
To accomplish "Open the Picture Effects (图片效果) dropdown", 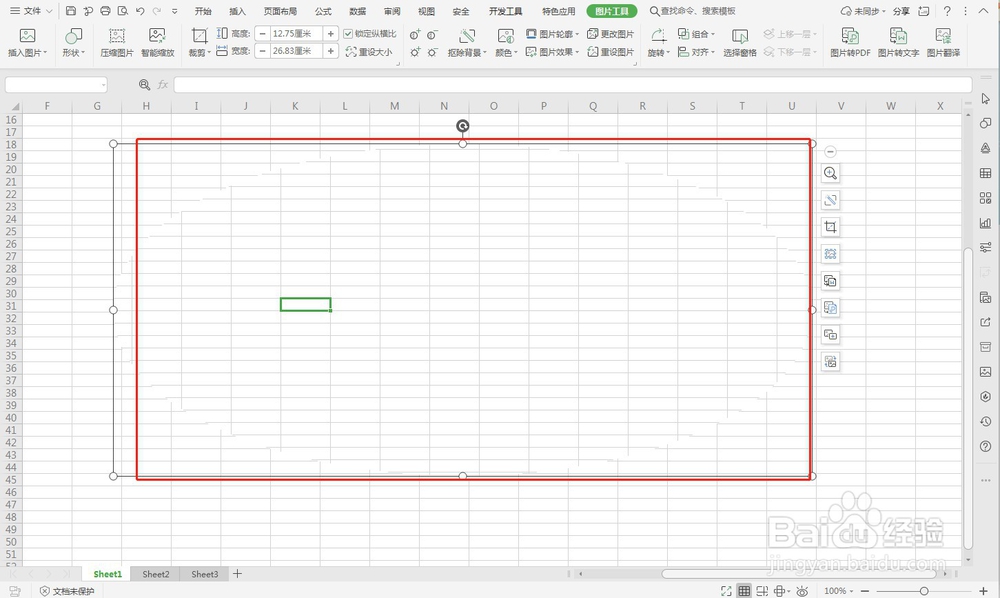I will click(552, 52).
